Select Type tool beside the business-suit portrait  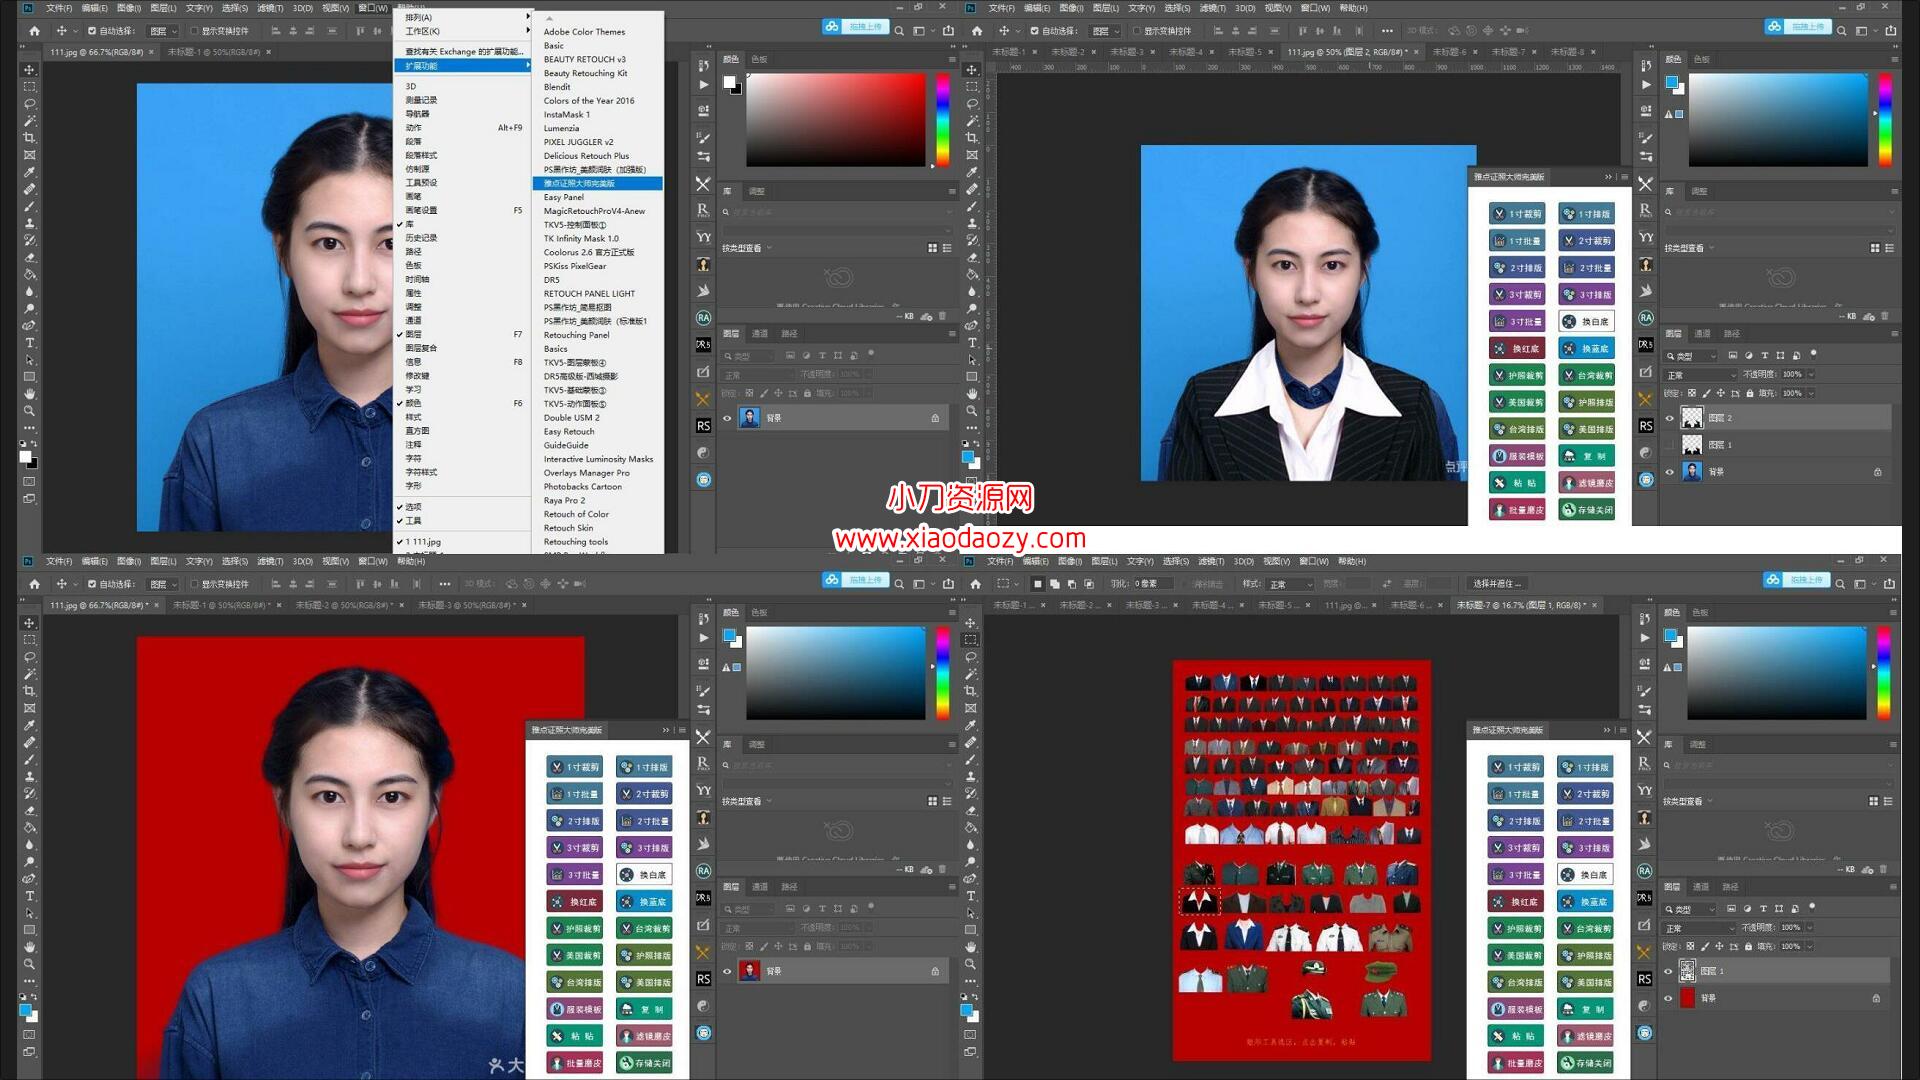tap(971, 343)
